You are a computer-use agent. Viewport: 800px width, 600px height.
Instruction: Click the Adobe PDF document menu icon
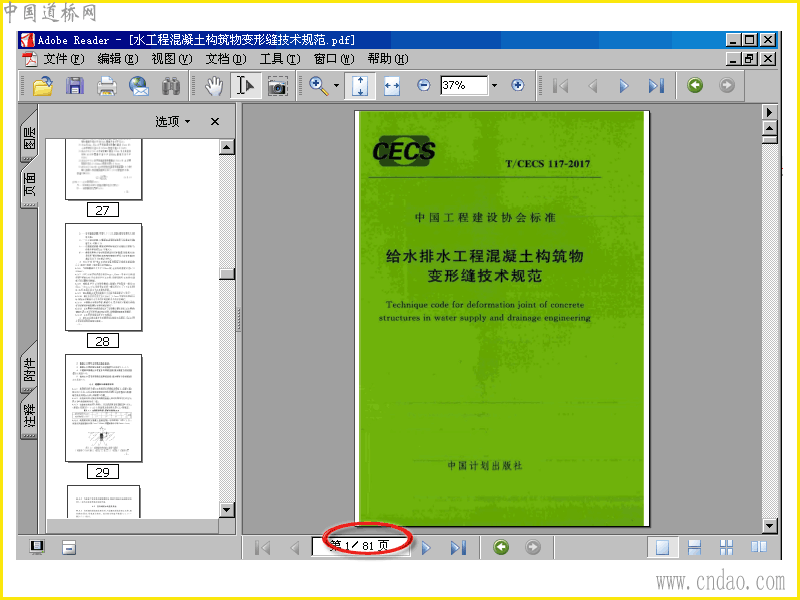tap(30, 59)
